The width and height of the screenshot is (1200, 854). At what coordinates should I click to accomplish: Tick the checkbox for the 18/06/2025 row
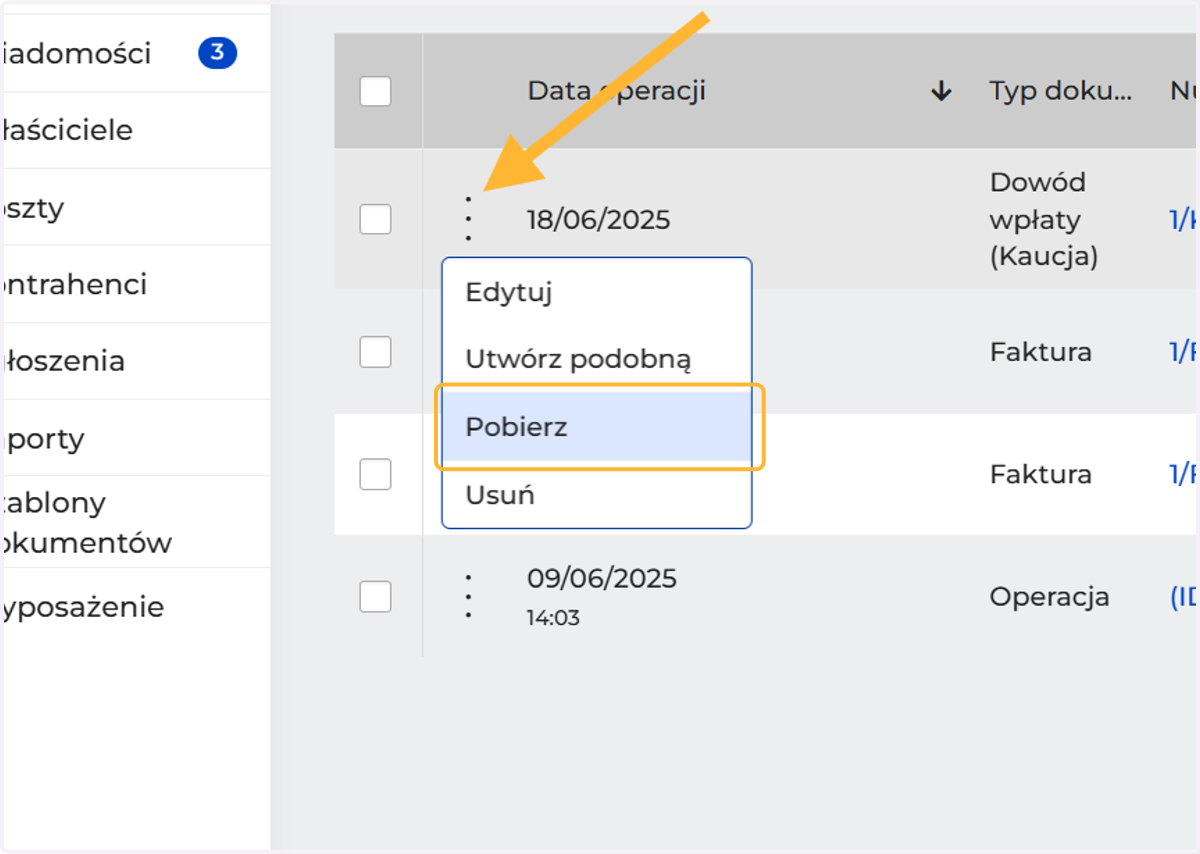coord(375,219)
